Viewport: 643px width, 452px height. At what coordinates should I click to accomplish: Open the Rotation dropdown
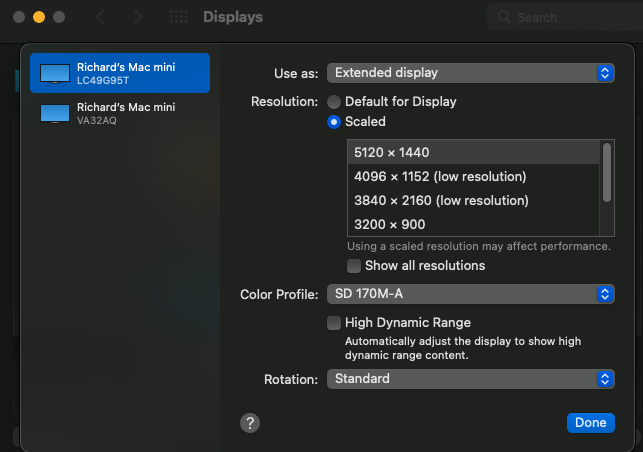point(471,379)
